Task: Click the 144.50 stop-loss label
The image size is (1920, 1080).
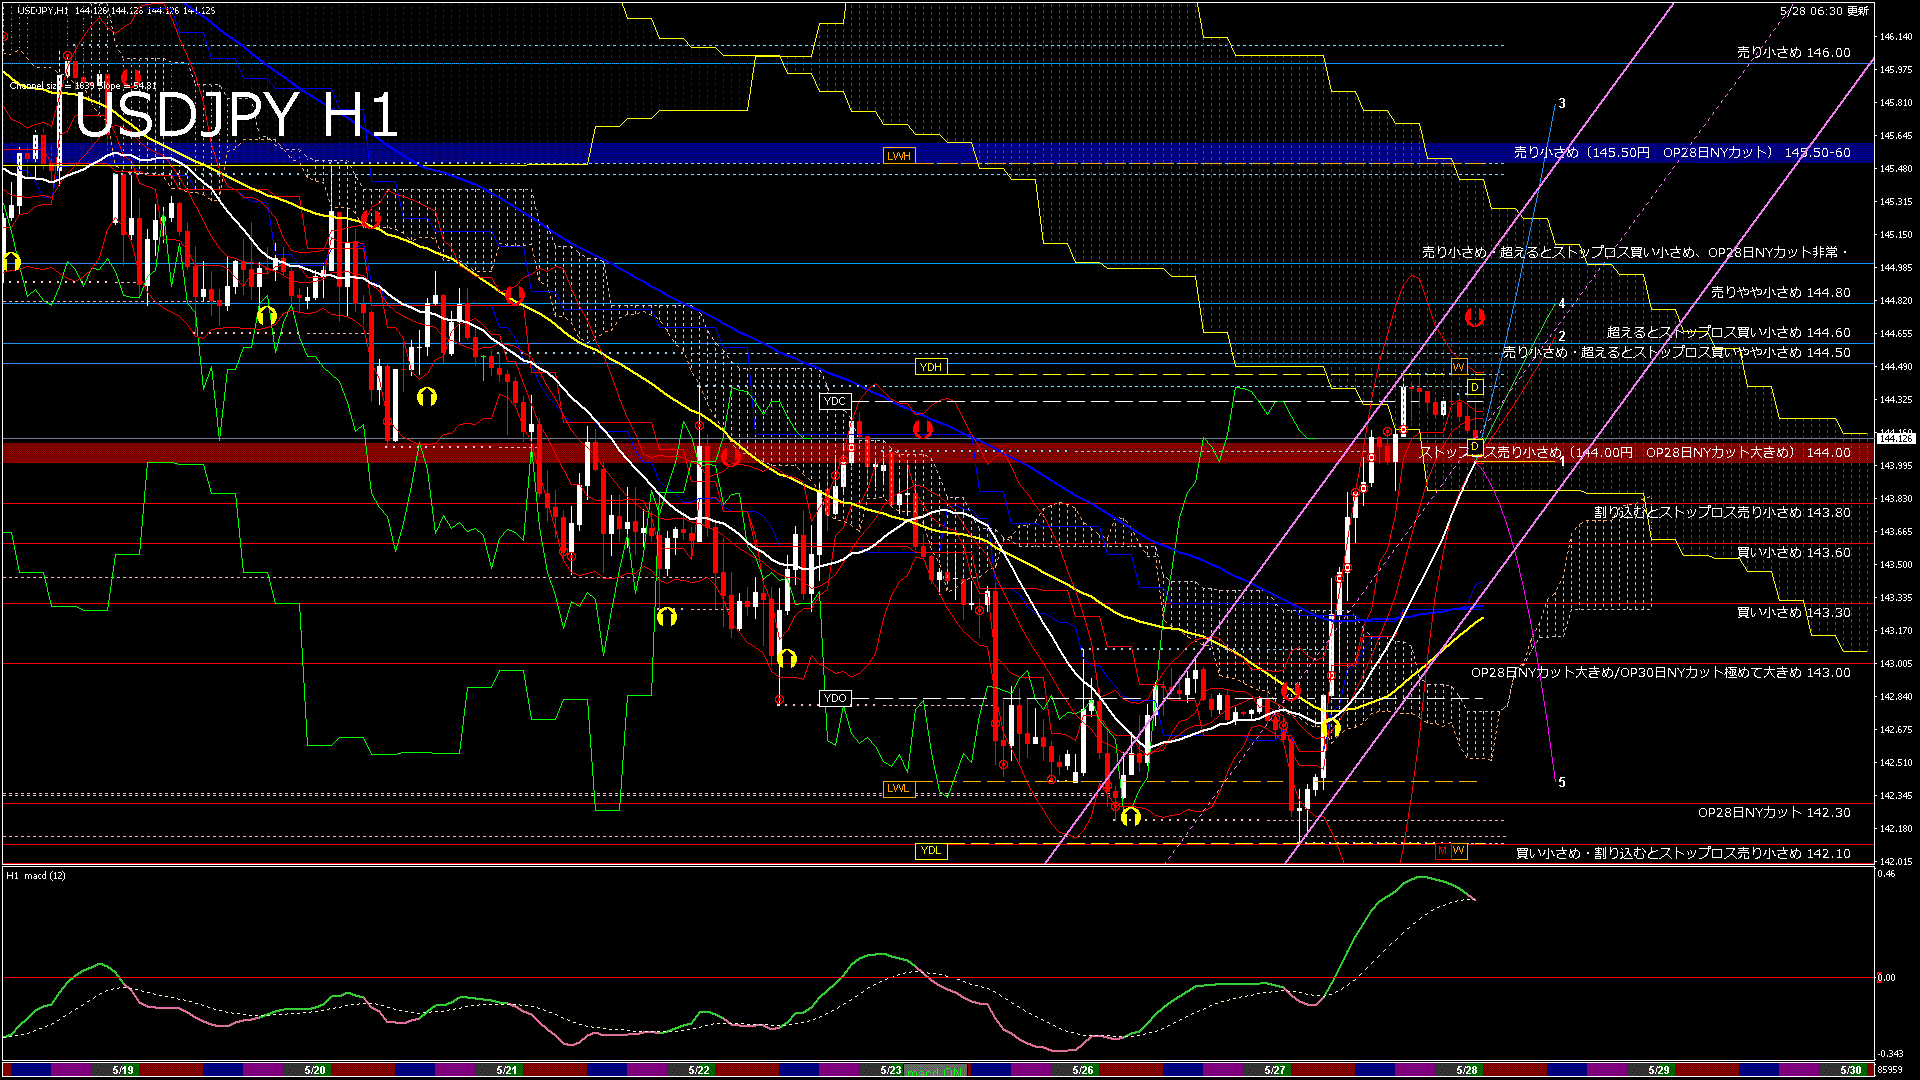Action: (1677, 353)
